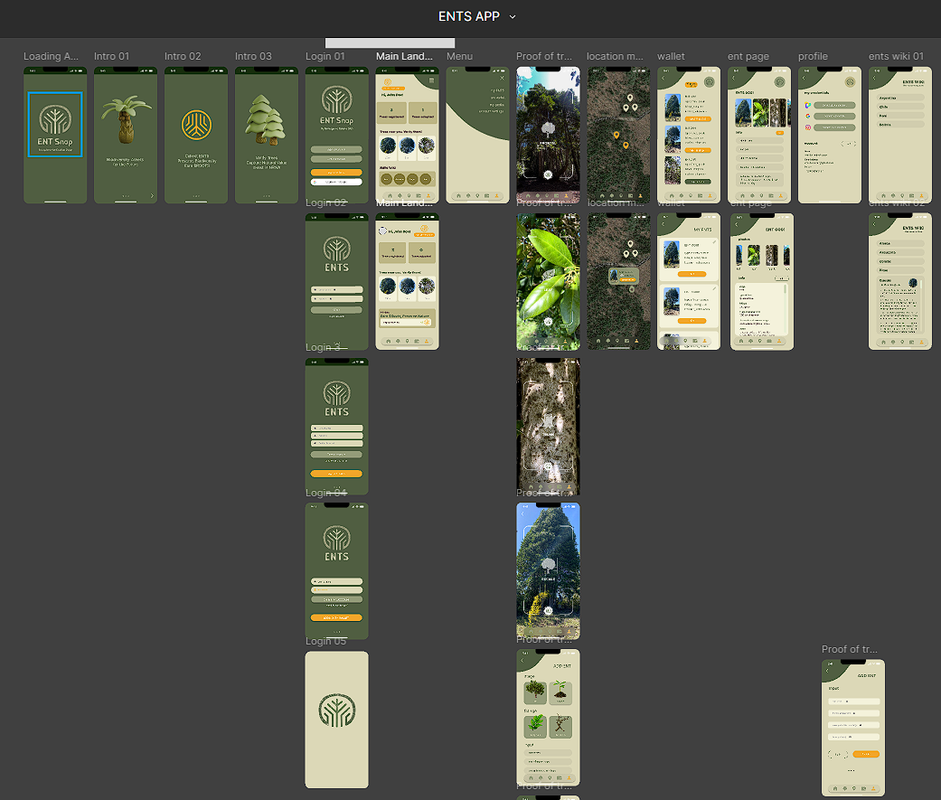Select the top Main Land... frame label
The width and height of the screenshot is (941, 800).
pos(404,56)
